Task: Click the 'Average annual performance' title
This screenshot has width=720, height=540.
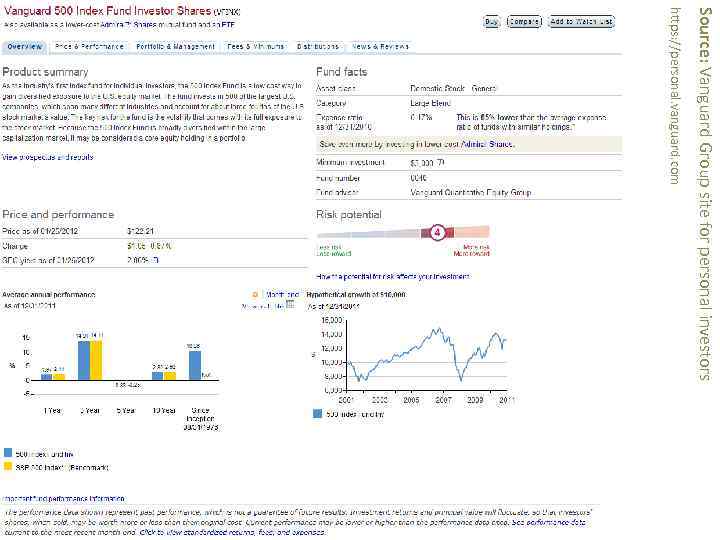Action: point(49,294)
